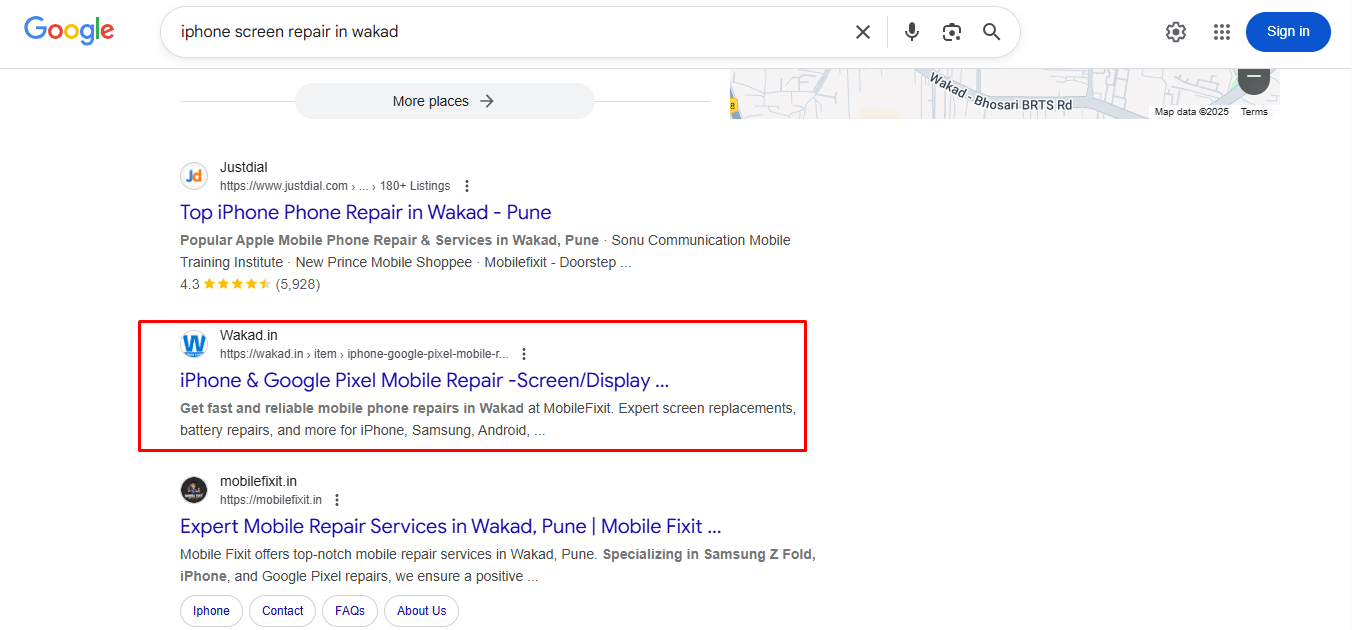
Task: Click the Google logo
Action: click(x=68, y=31)
